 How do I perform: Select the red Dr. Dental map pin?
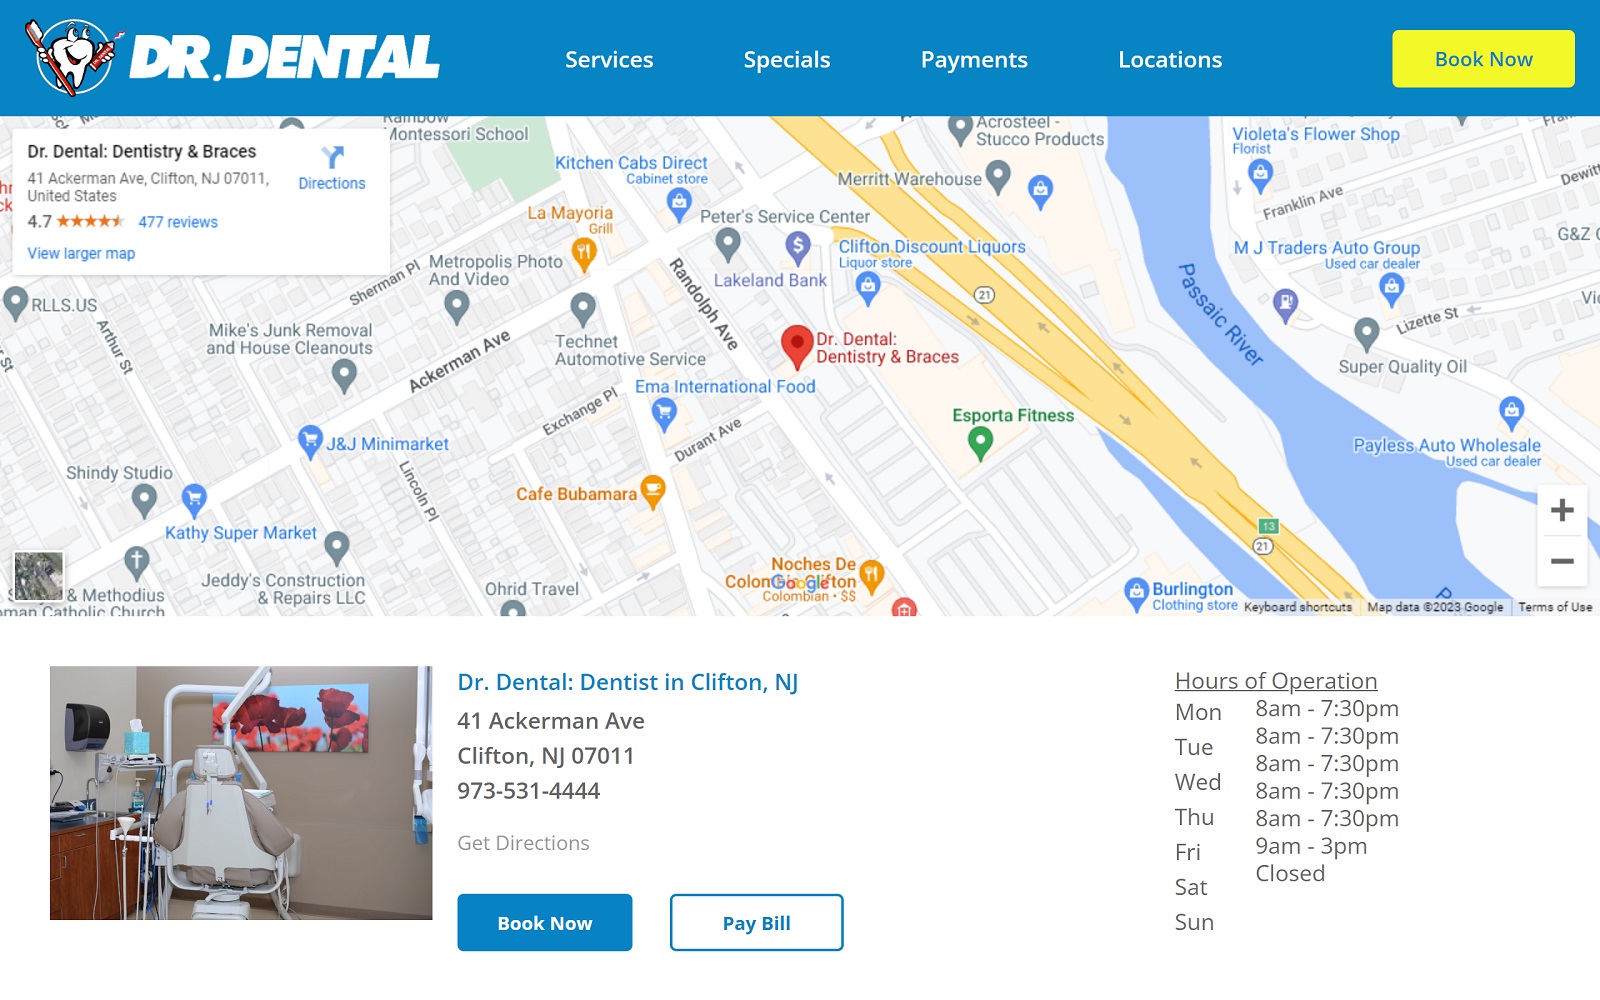pos(797,347)
